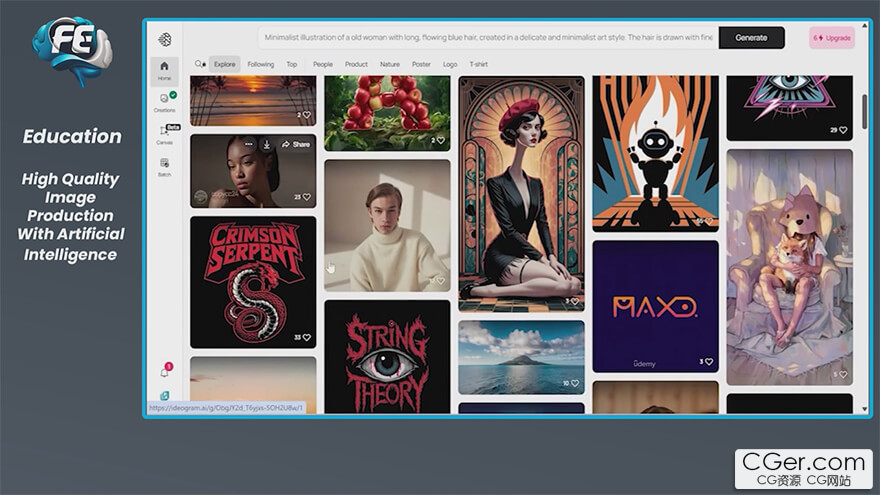Open more options on the woman portrait
The width and height of the screenshot is (880, 495).
249,144
